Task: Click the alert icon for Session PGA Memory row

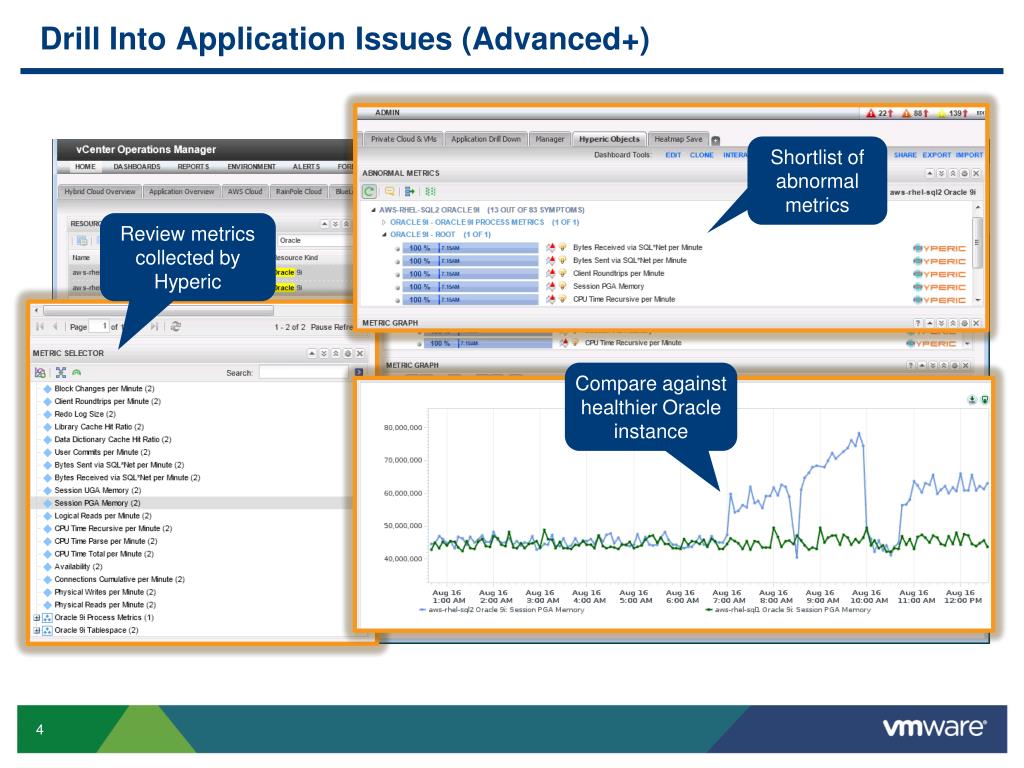Action: pos(551,287)
